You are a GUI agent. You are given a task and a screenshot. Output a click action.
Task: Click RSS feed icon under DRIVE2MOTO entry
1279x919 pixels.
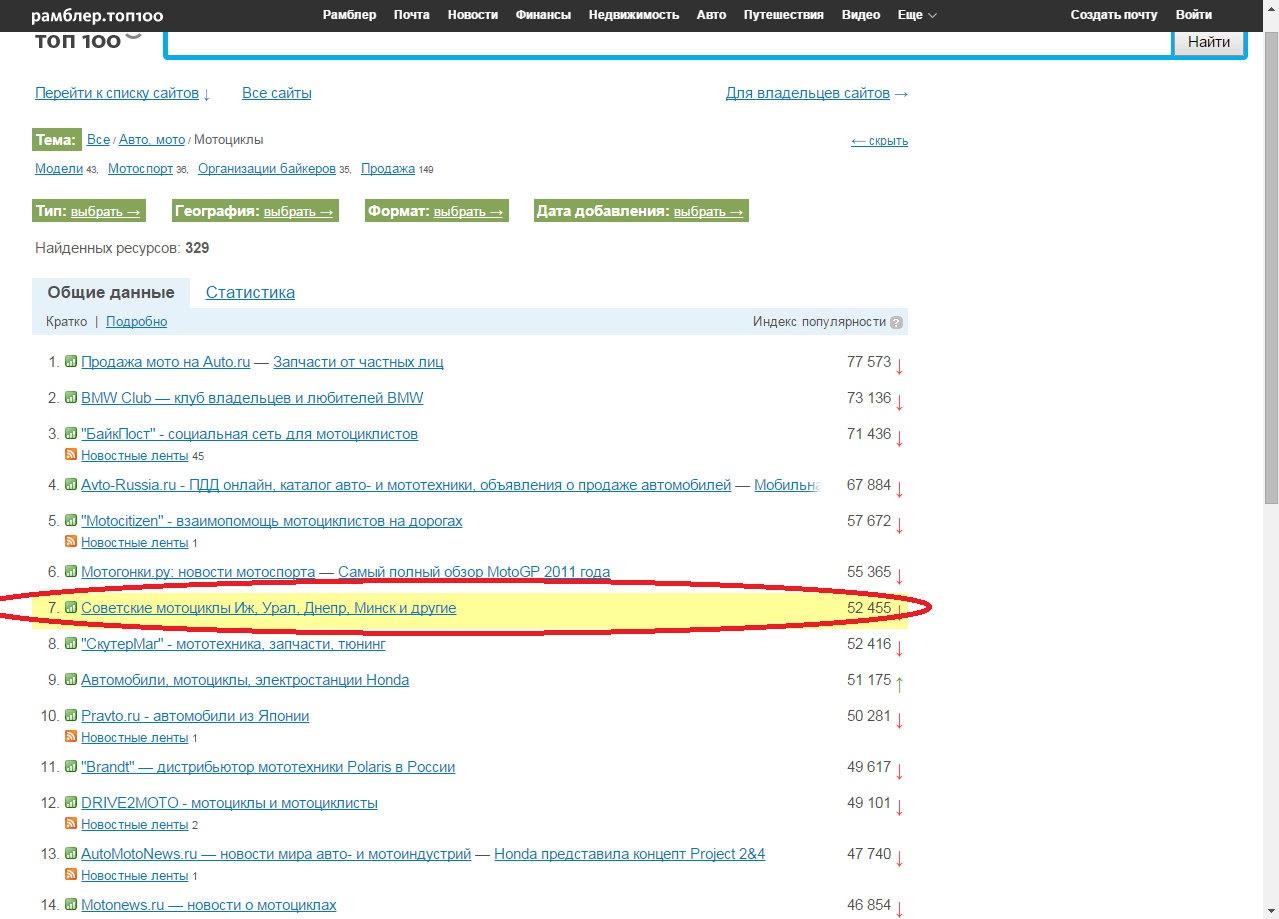[x=71, y=824]
